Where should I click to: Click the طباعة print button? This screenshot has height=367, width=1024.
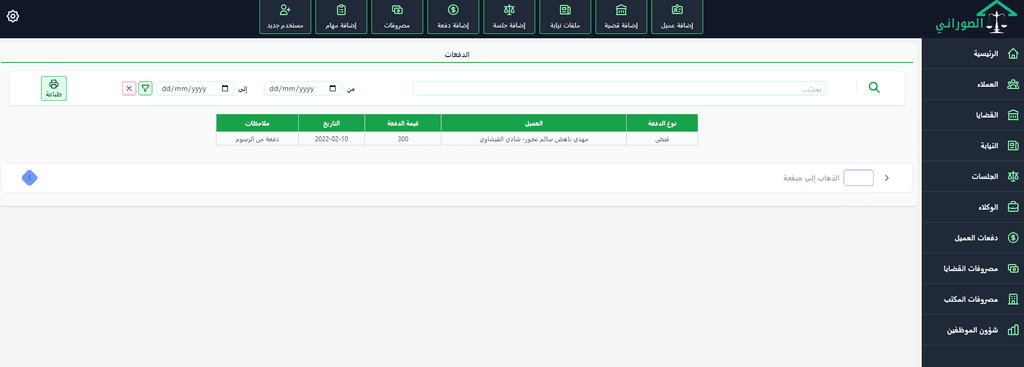coord(54,88)
